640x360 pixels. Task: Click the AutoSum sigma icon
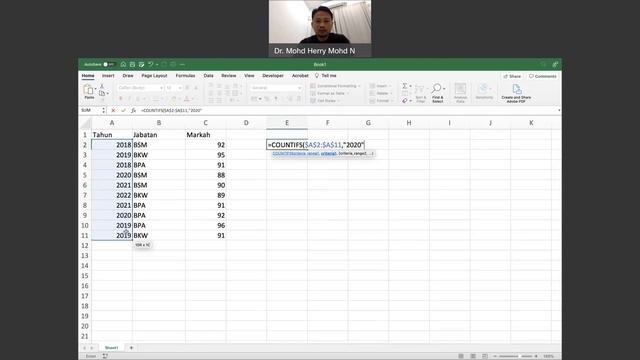click(404, 86)
